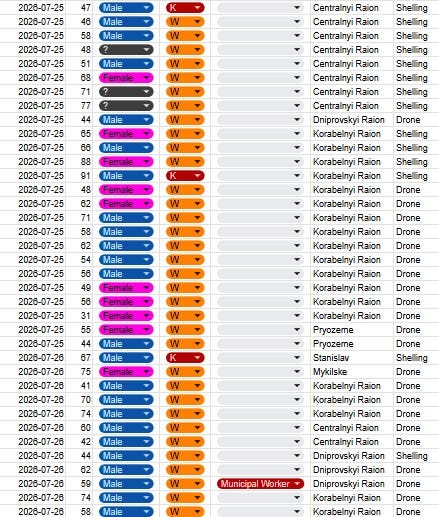Screen dimensions: 439x517
Task: Open the red K status dropdown in age 47 row
Action: (x=185, y=8)
